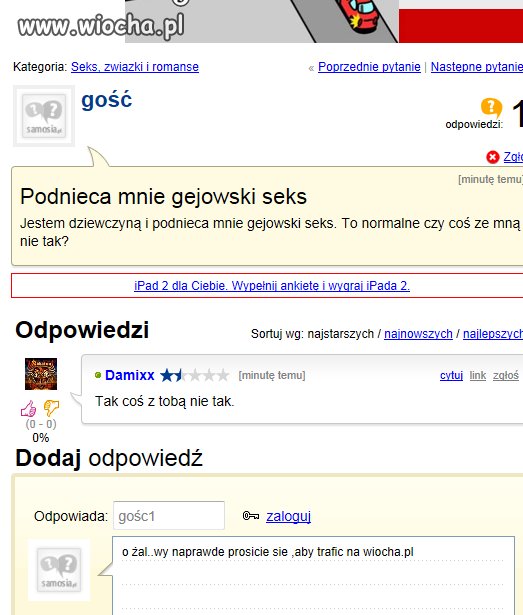
Task: Click the reply form samosia avatar
Action: 59,570
